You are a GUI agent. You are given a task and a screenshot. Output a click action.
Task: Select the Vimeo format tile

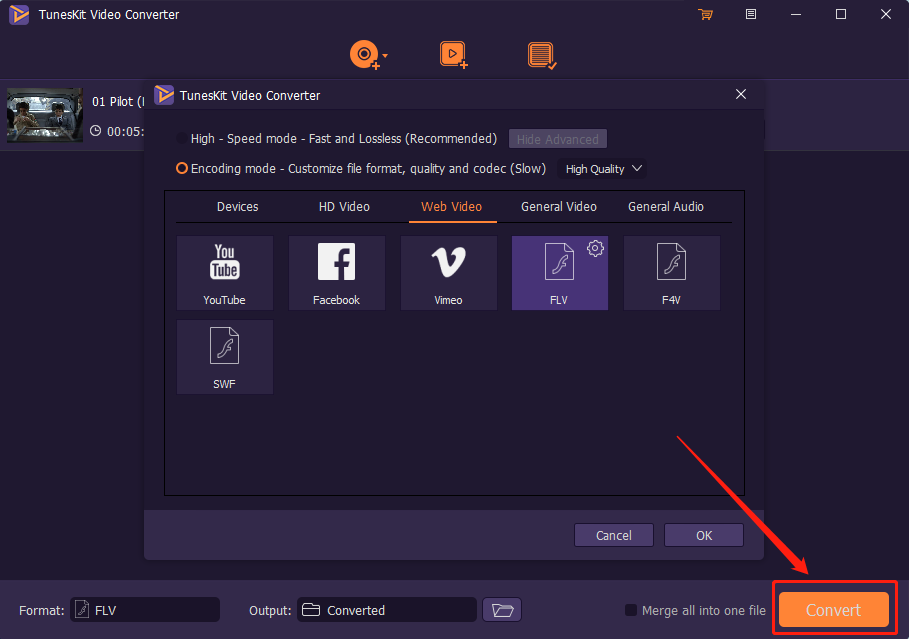tap(448, 273)
